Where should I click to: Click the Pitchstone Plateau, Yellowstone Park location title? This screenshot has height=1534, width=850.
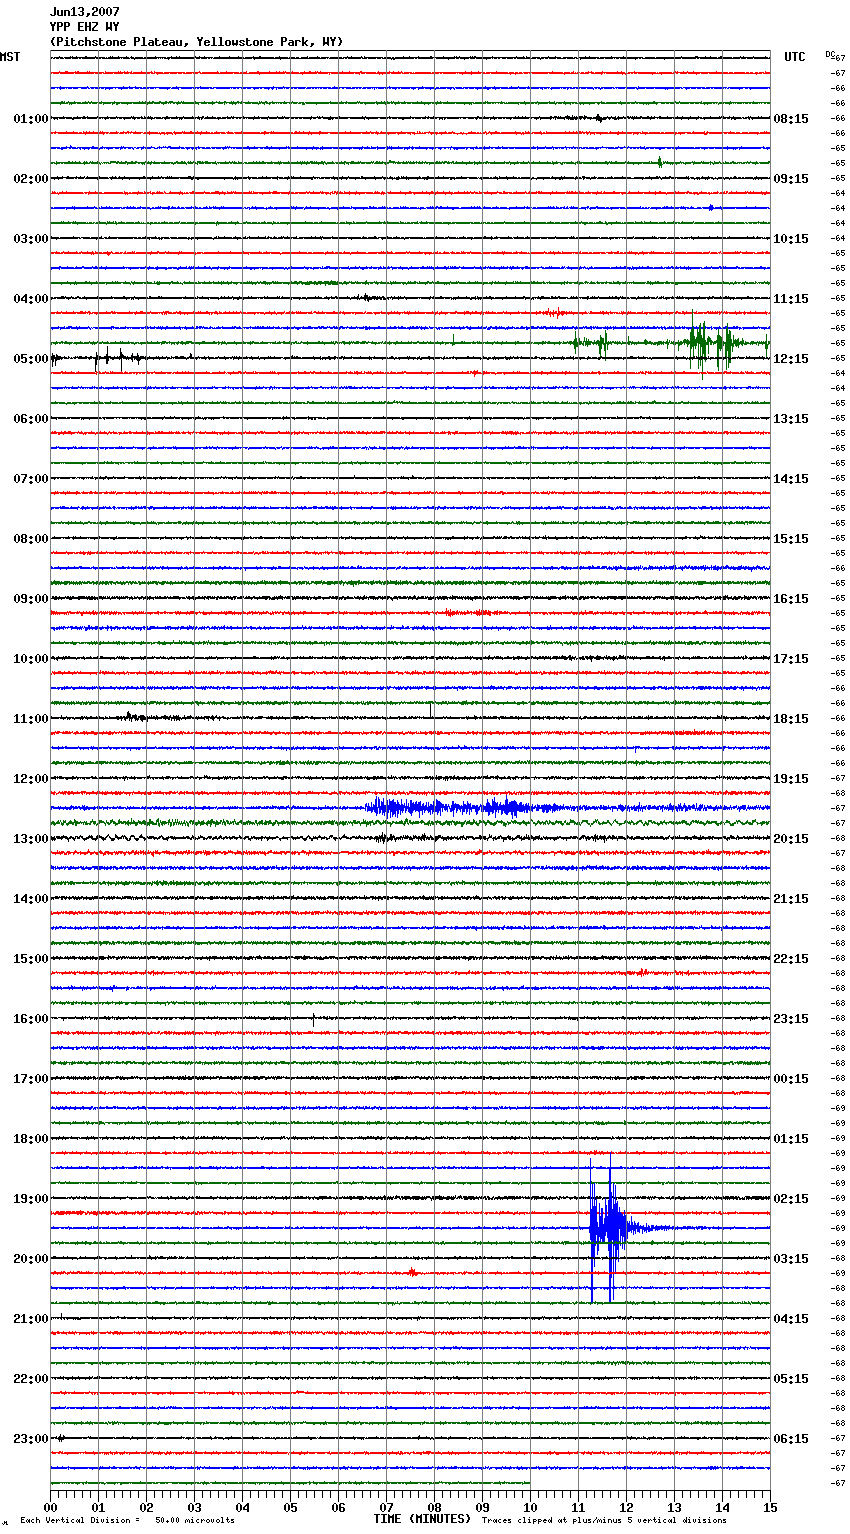[196, 42]
